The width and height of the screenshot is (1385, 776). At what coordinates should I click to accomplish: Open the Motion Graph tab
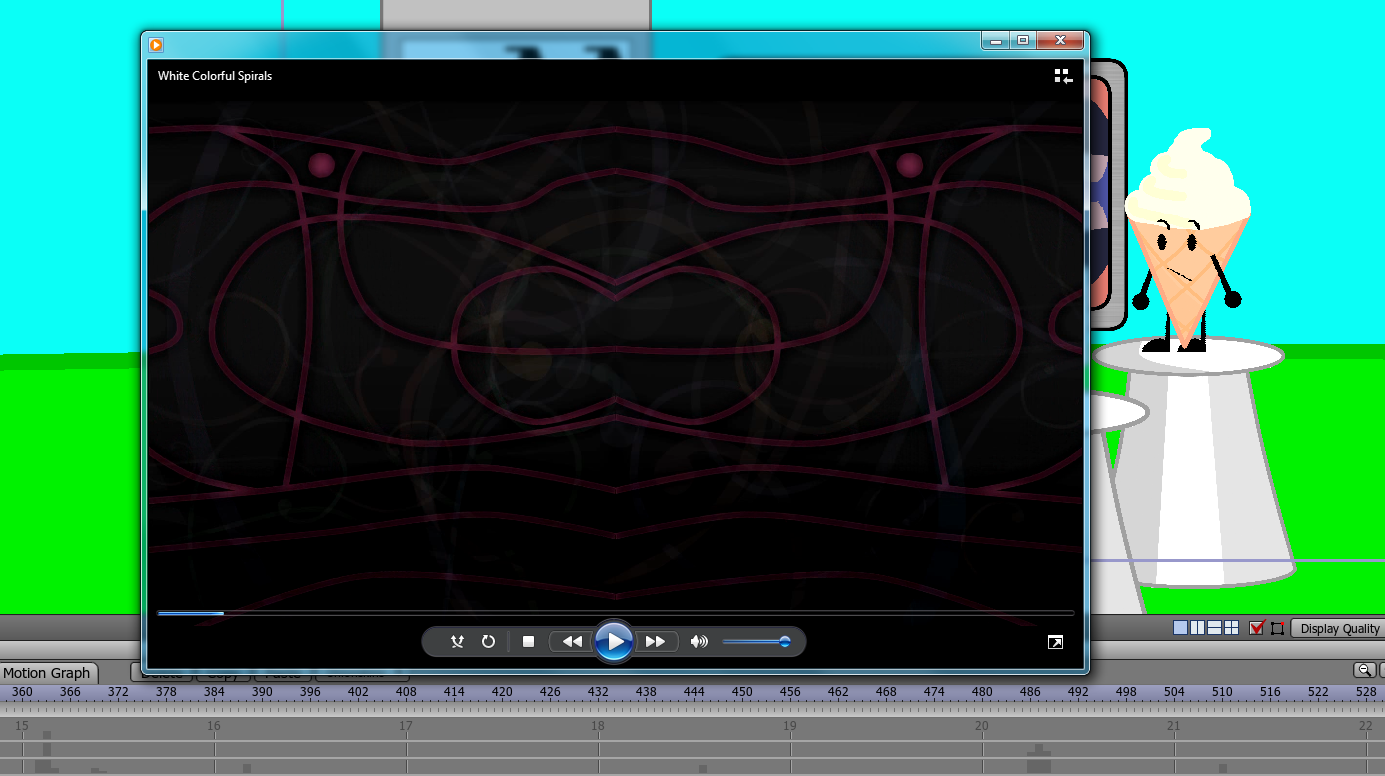[x=48, y=673]
